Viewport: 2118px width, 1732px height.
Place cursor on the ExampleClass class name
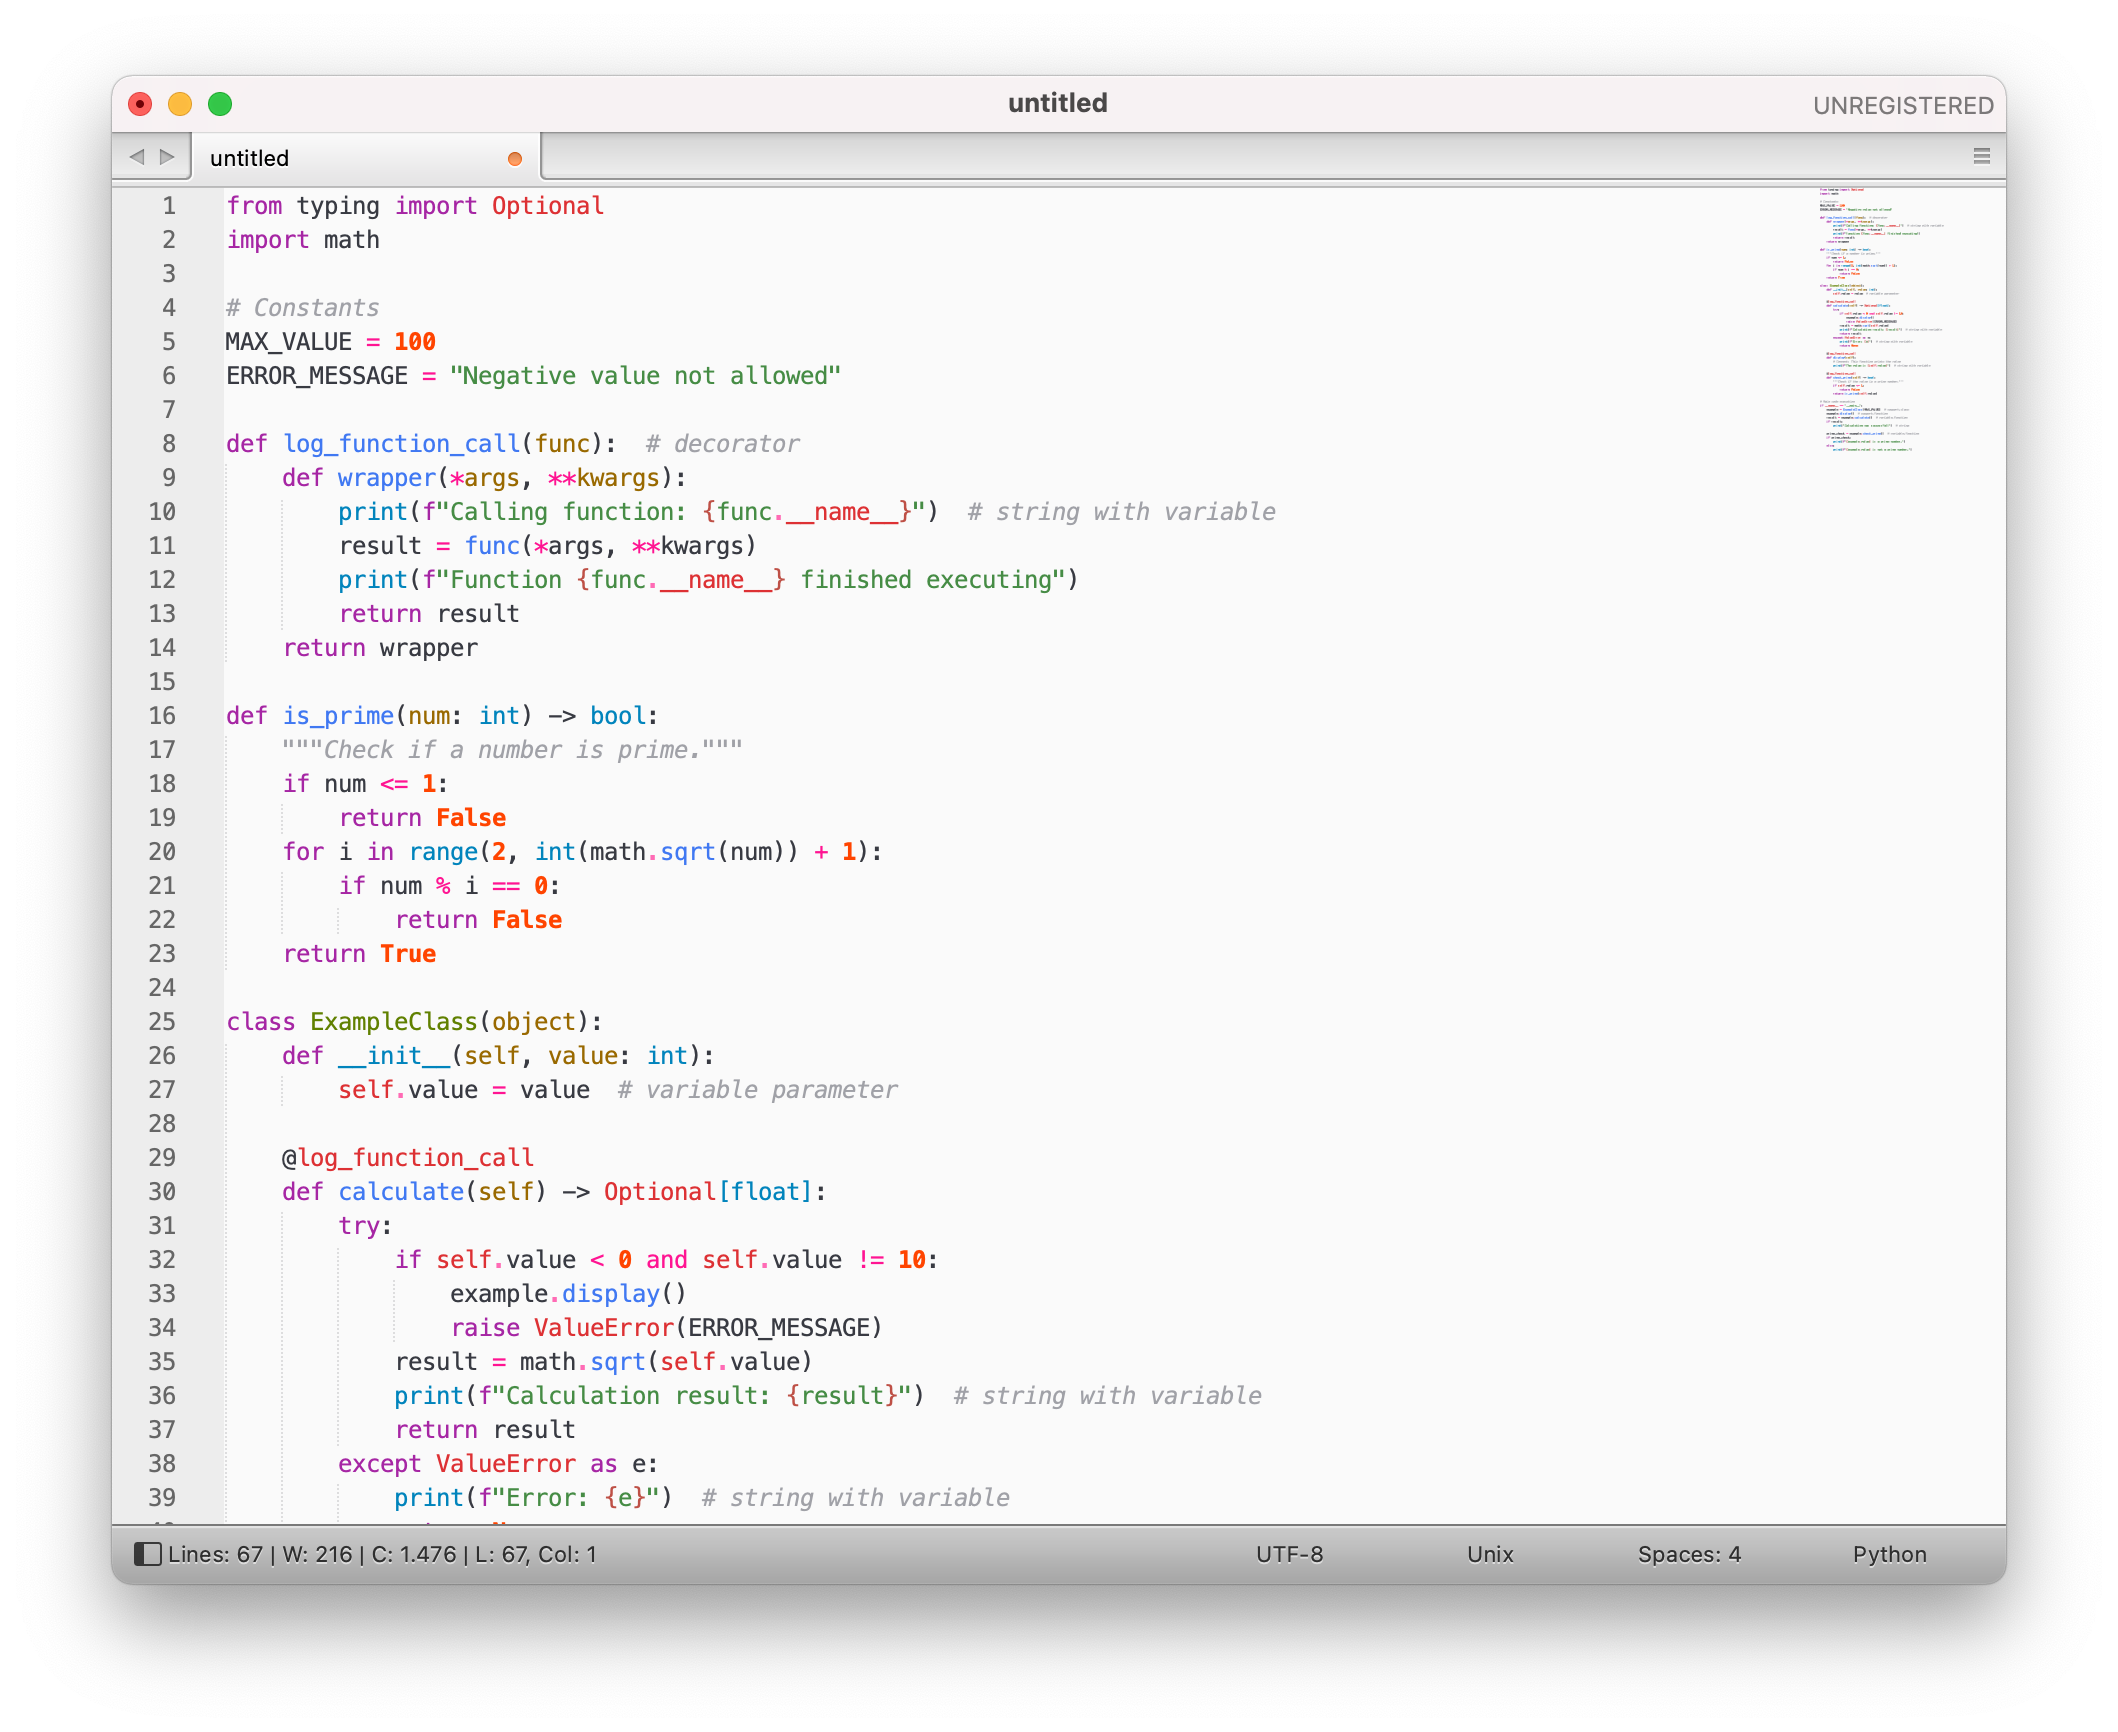pyautogui.click(x=393, y=1022)
